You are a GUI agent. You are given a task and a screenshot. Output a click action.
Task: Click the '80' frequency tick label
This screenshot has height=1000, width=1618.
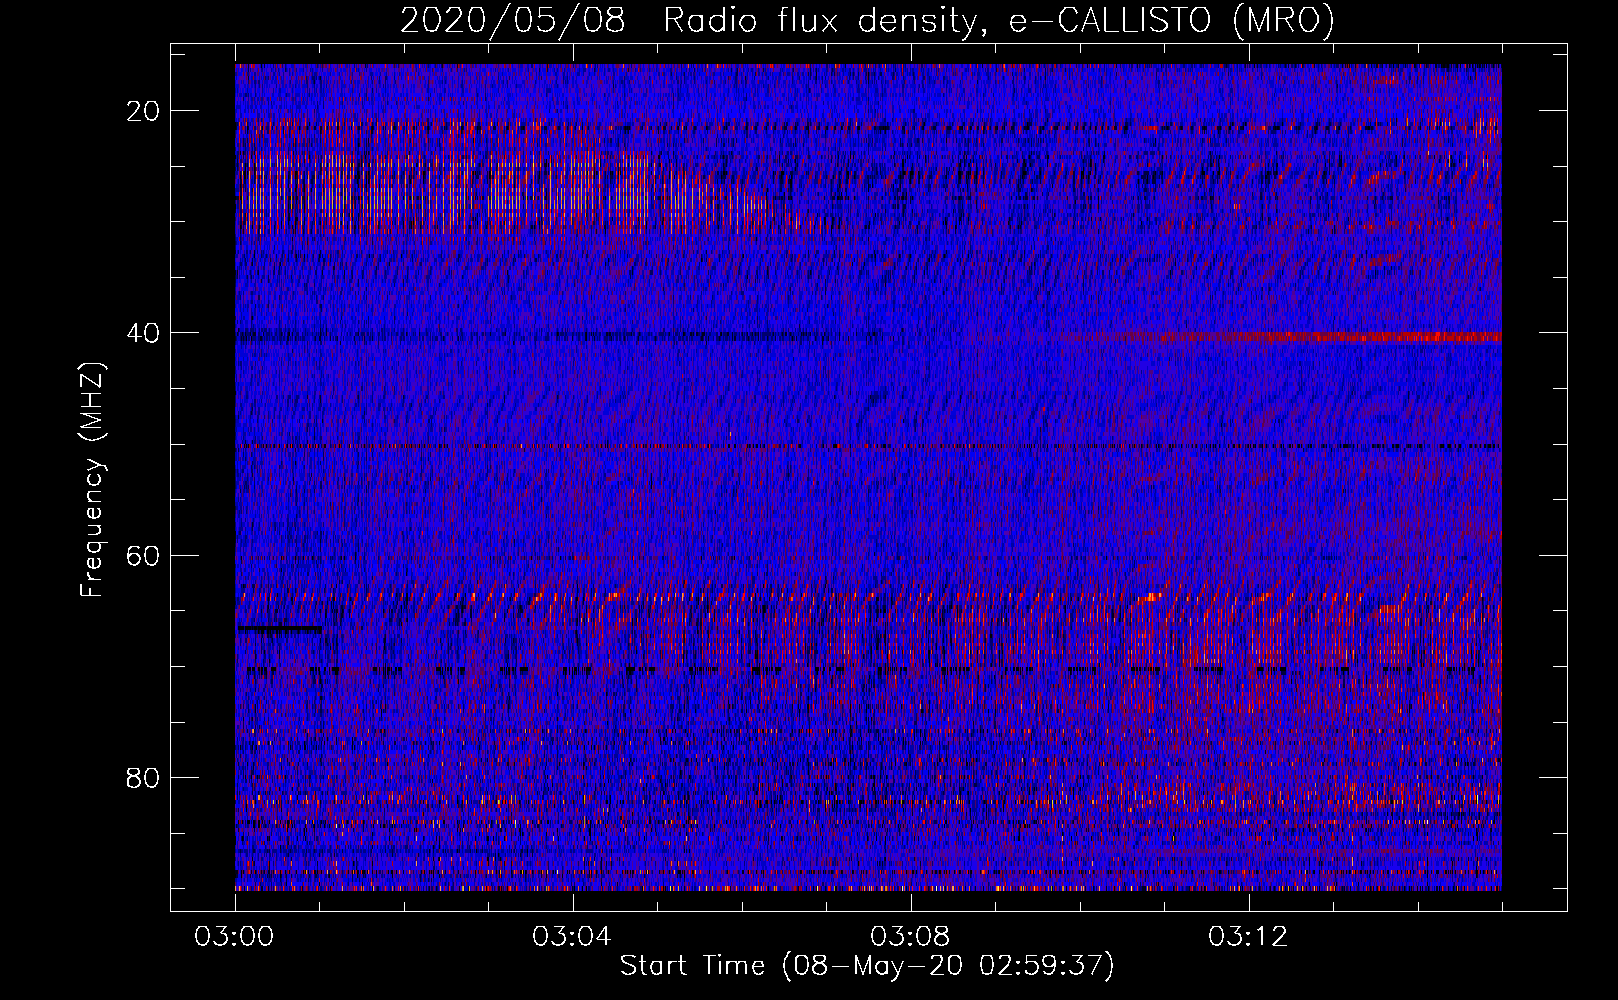coord(143,777)
